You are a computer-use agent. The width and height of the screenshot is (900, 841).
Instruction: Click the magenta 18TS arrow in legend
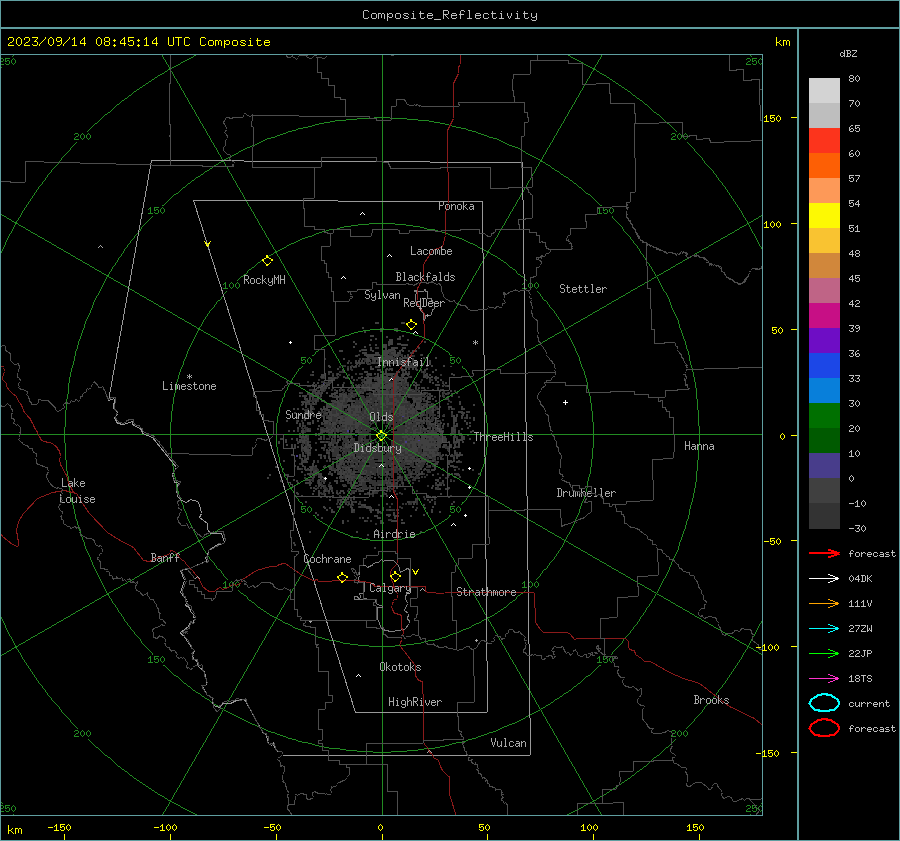[824, 679]
